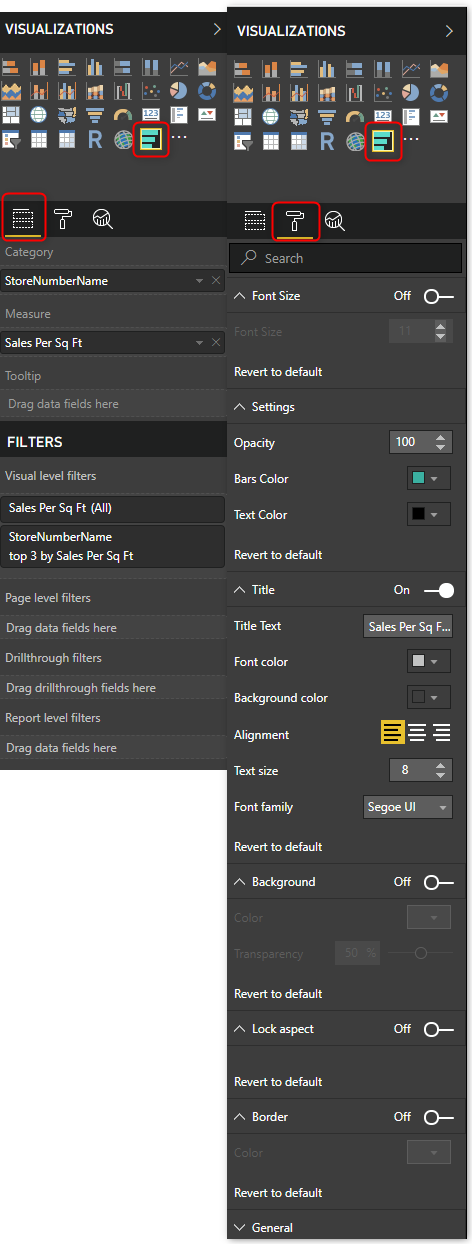Image resolution: width=472 pixels, height=1244 pixels.
Task: Open Analytics magnifier tab in right pane
Action: (x=335, y=220)
